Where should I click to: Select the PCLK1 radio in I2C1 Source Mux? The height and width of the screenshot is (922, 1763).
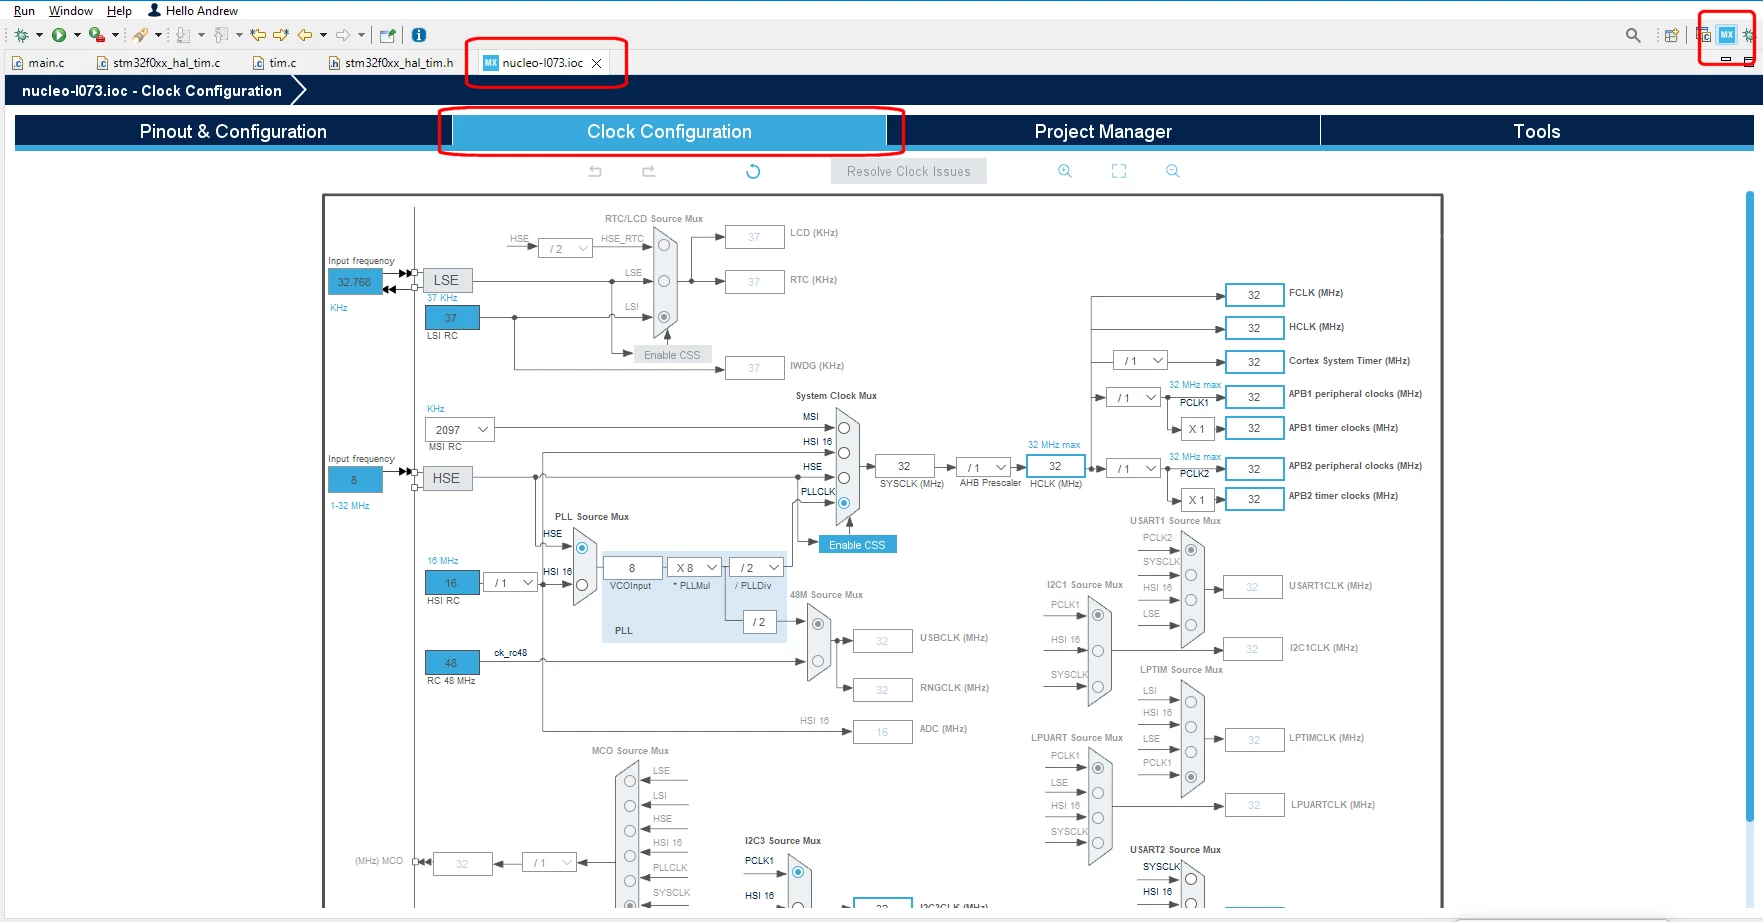[1098, 615]
